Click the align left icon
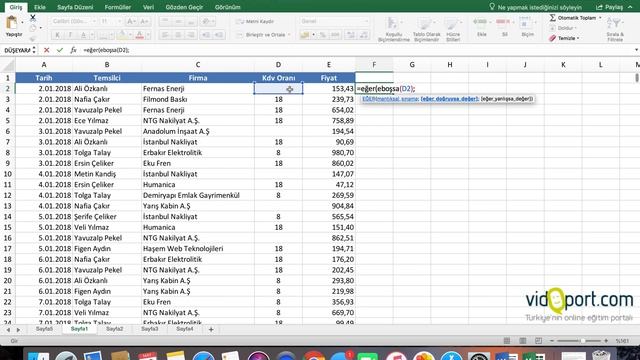Image resolution: width=640 pixels, height=360 pixels. click(165, 35)
